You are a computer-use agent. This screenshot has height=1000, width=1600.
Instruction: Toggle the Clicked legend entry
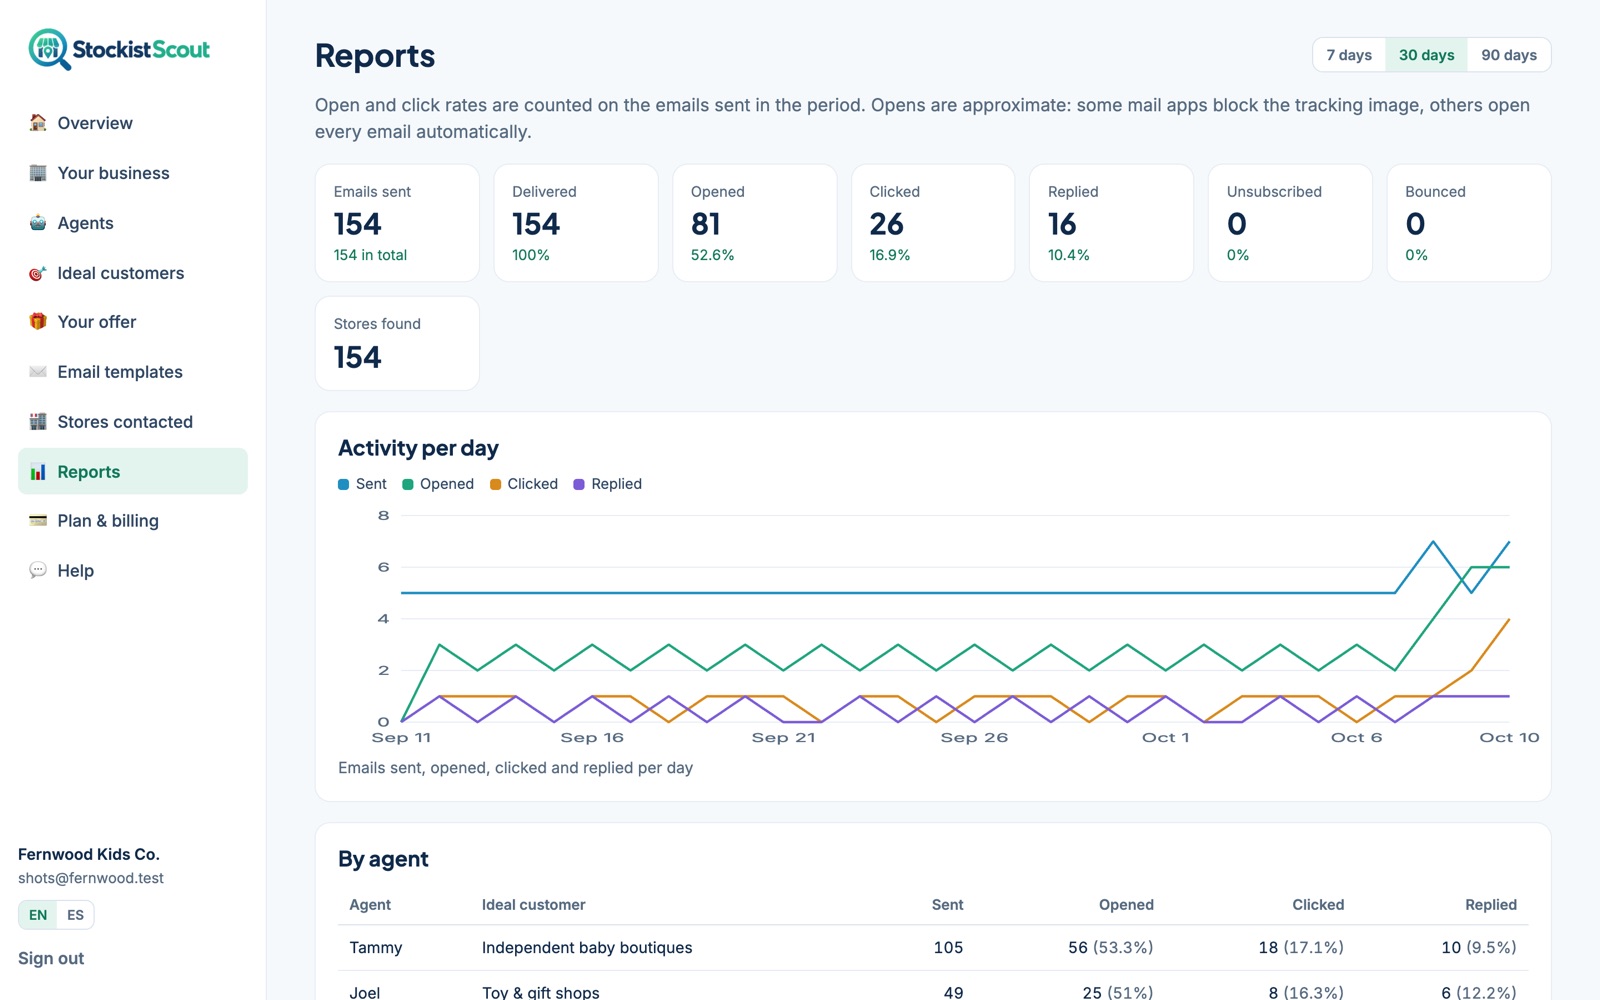(524, 484)
